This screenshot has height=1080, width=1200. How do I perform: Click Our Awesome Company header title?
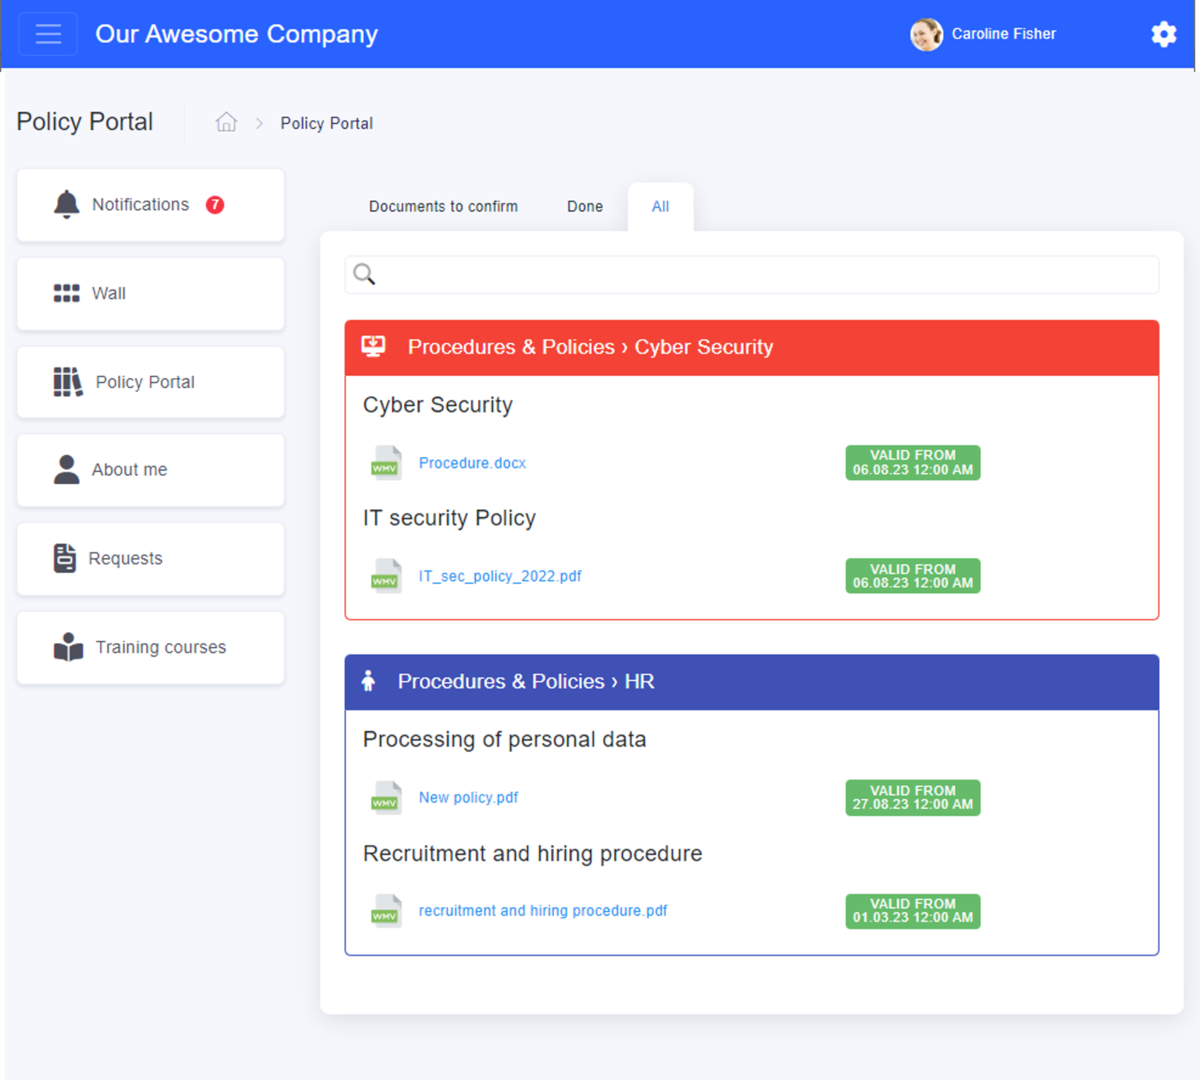pyautogui.click(x=236, y=34)
